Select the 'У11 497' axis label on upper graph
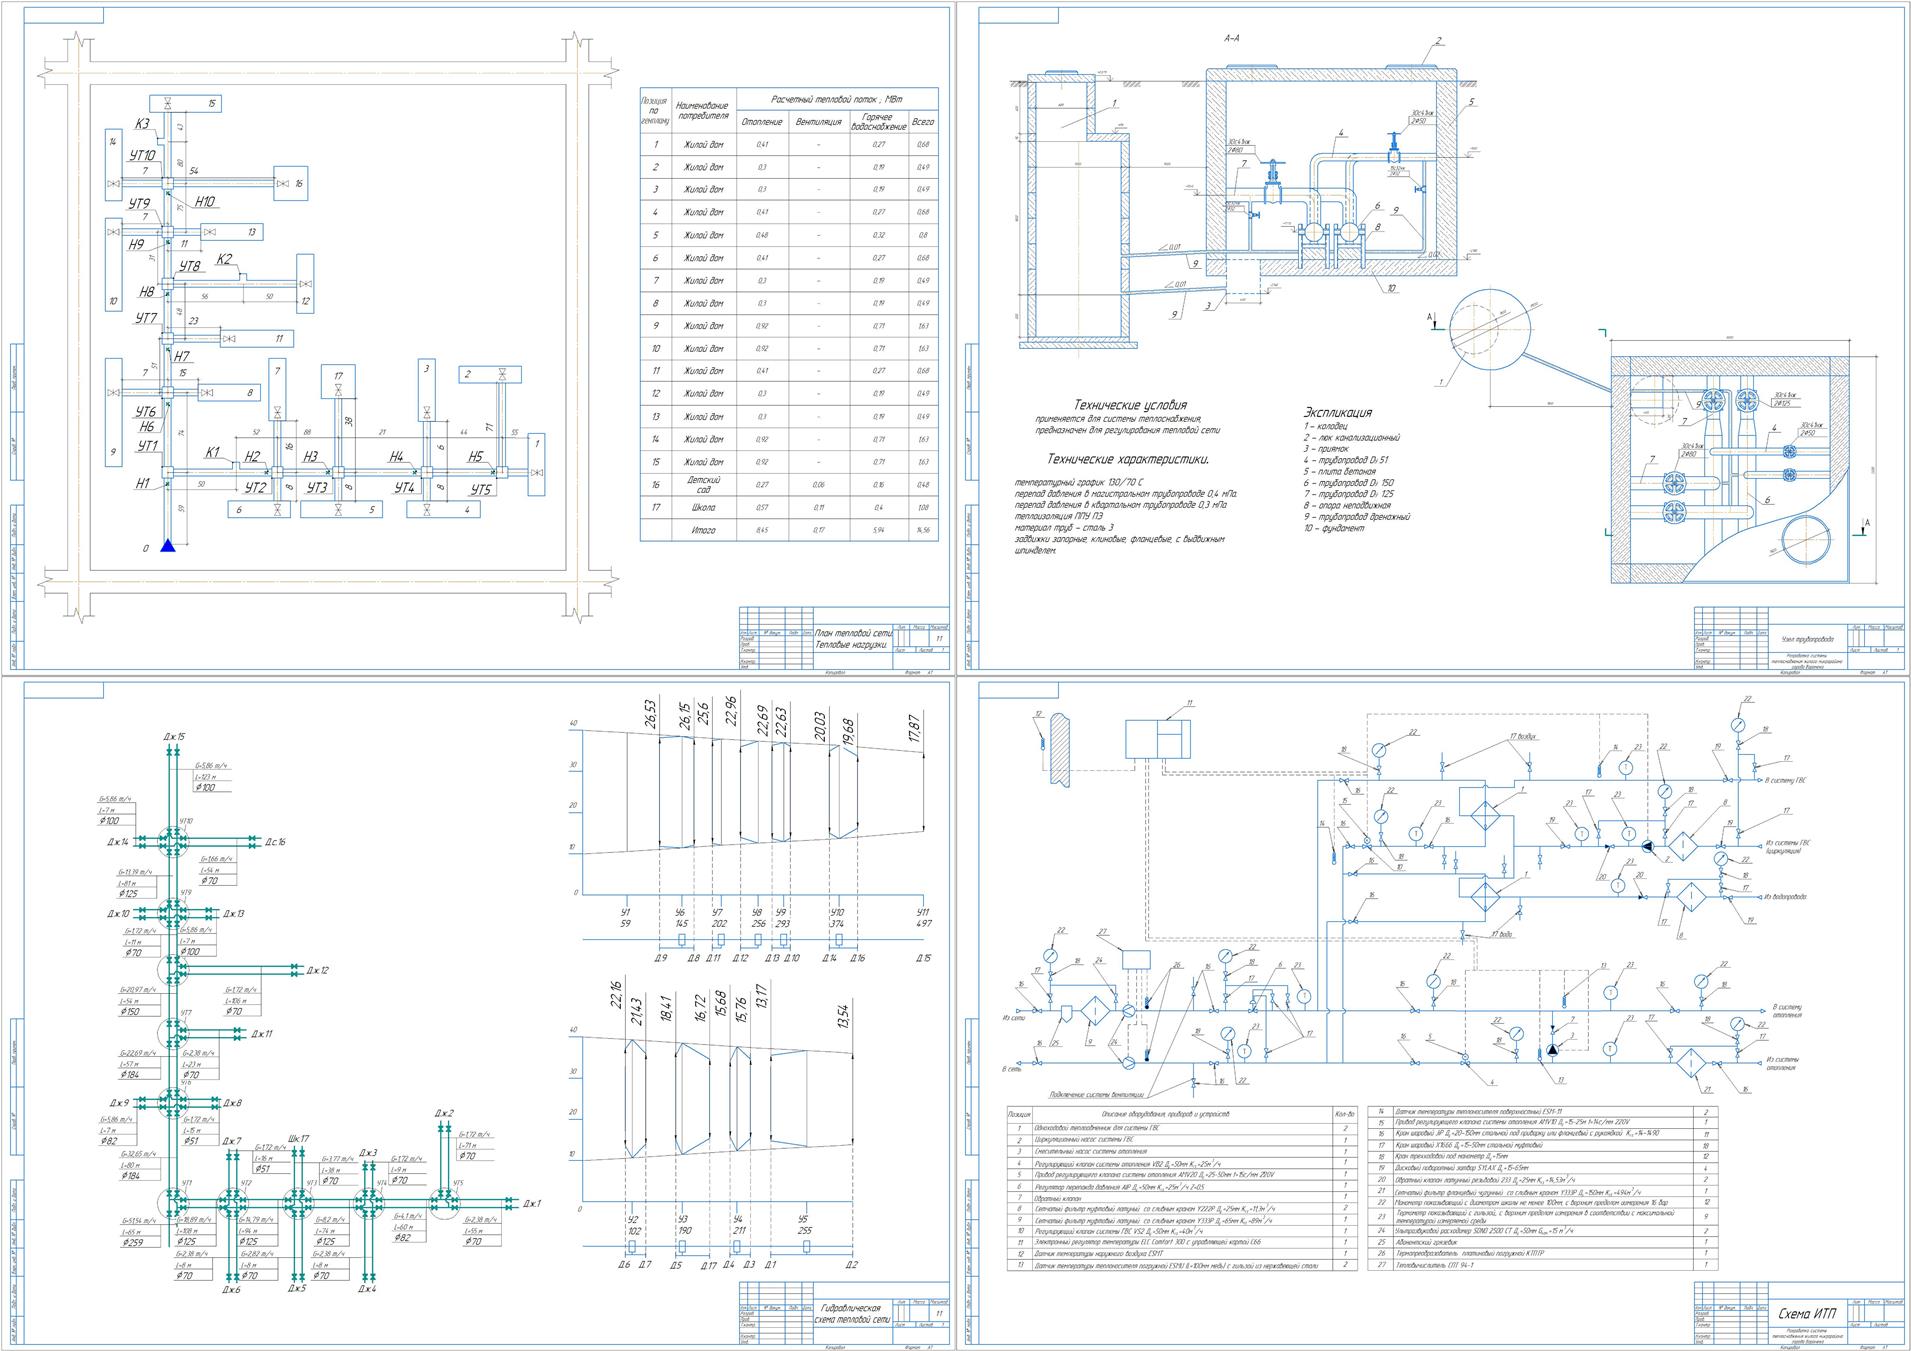Screen dimensions: 1911x1351 click(x=923, y=917)
